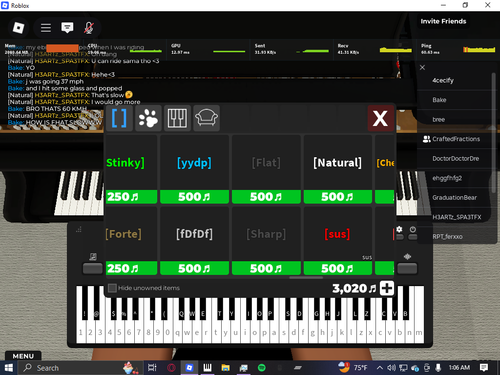The width and height of the screenshot is (500, 375).
Task: Click the 1:06 AM taskbar clock
Action: (x=459, y=367)
